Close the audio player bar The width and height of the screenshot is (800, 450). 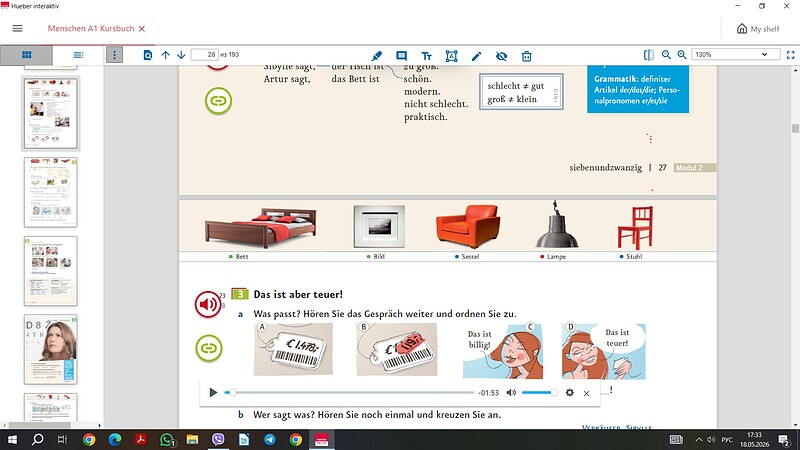tap(587, 393)
